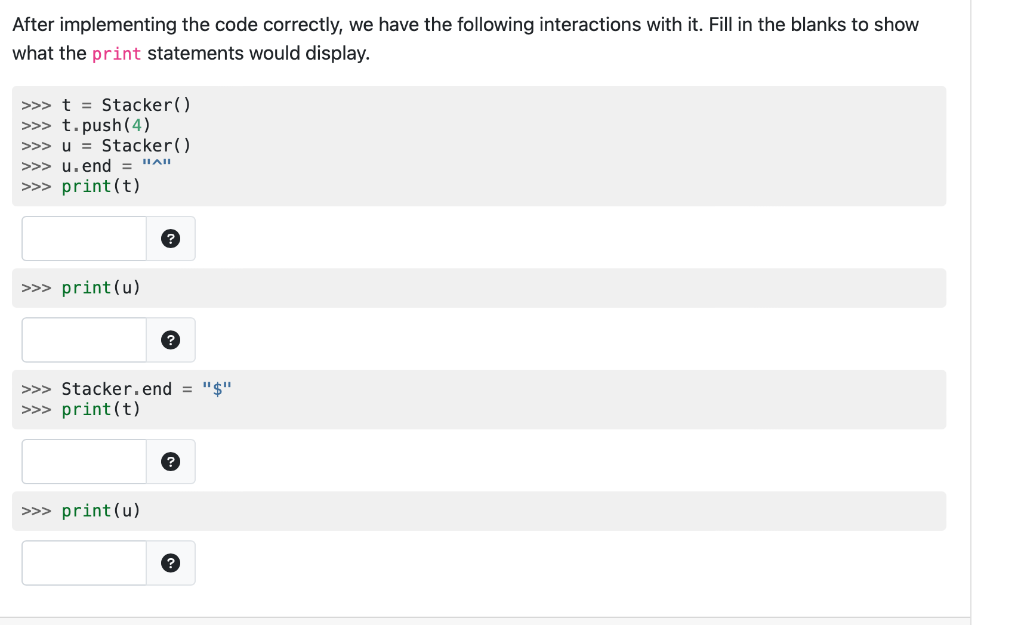Viewport: 1024px width, 625px height.
Task: Click the help icon beside the first answer box
Action: point(170,238)
